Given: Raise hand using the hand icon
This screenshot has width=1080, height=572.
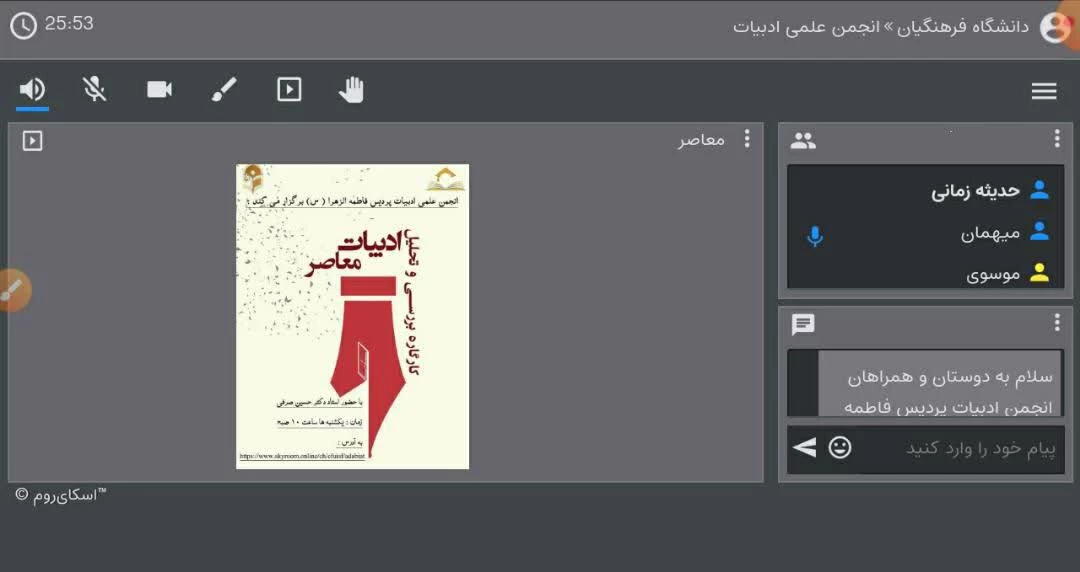Looking at the screenshot, I should point(351,90).
